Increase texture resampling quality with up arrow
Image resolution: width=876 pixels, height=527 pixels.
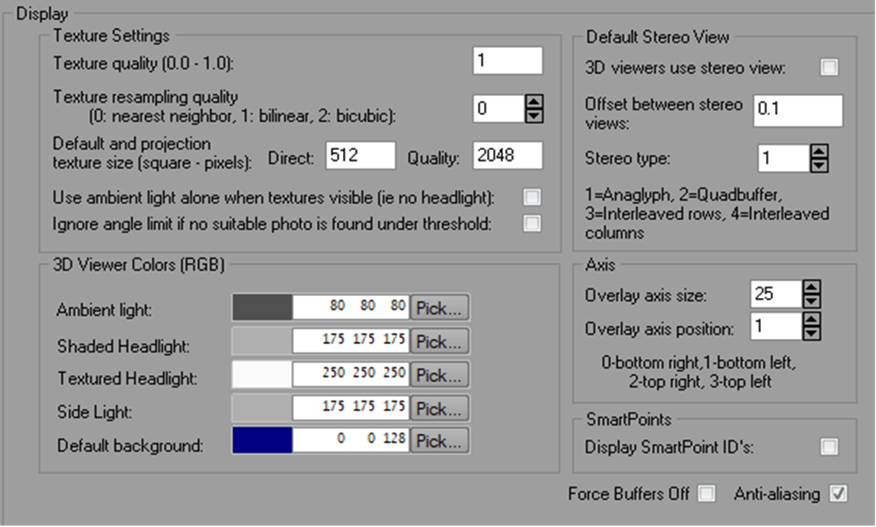pyautogui.click(x=534, y=102)
